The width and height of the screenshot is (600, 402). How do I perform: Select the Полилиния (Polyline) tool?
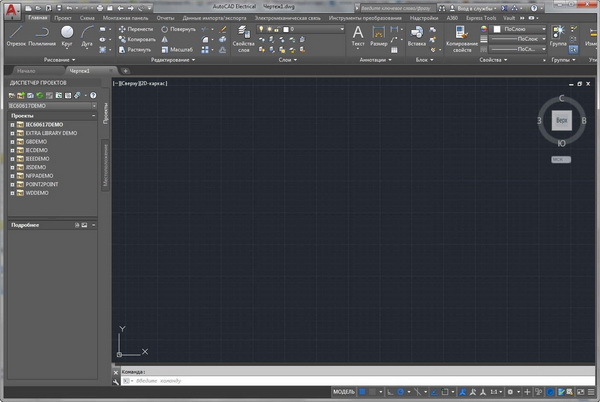click(x=41, y=34)
